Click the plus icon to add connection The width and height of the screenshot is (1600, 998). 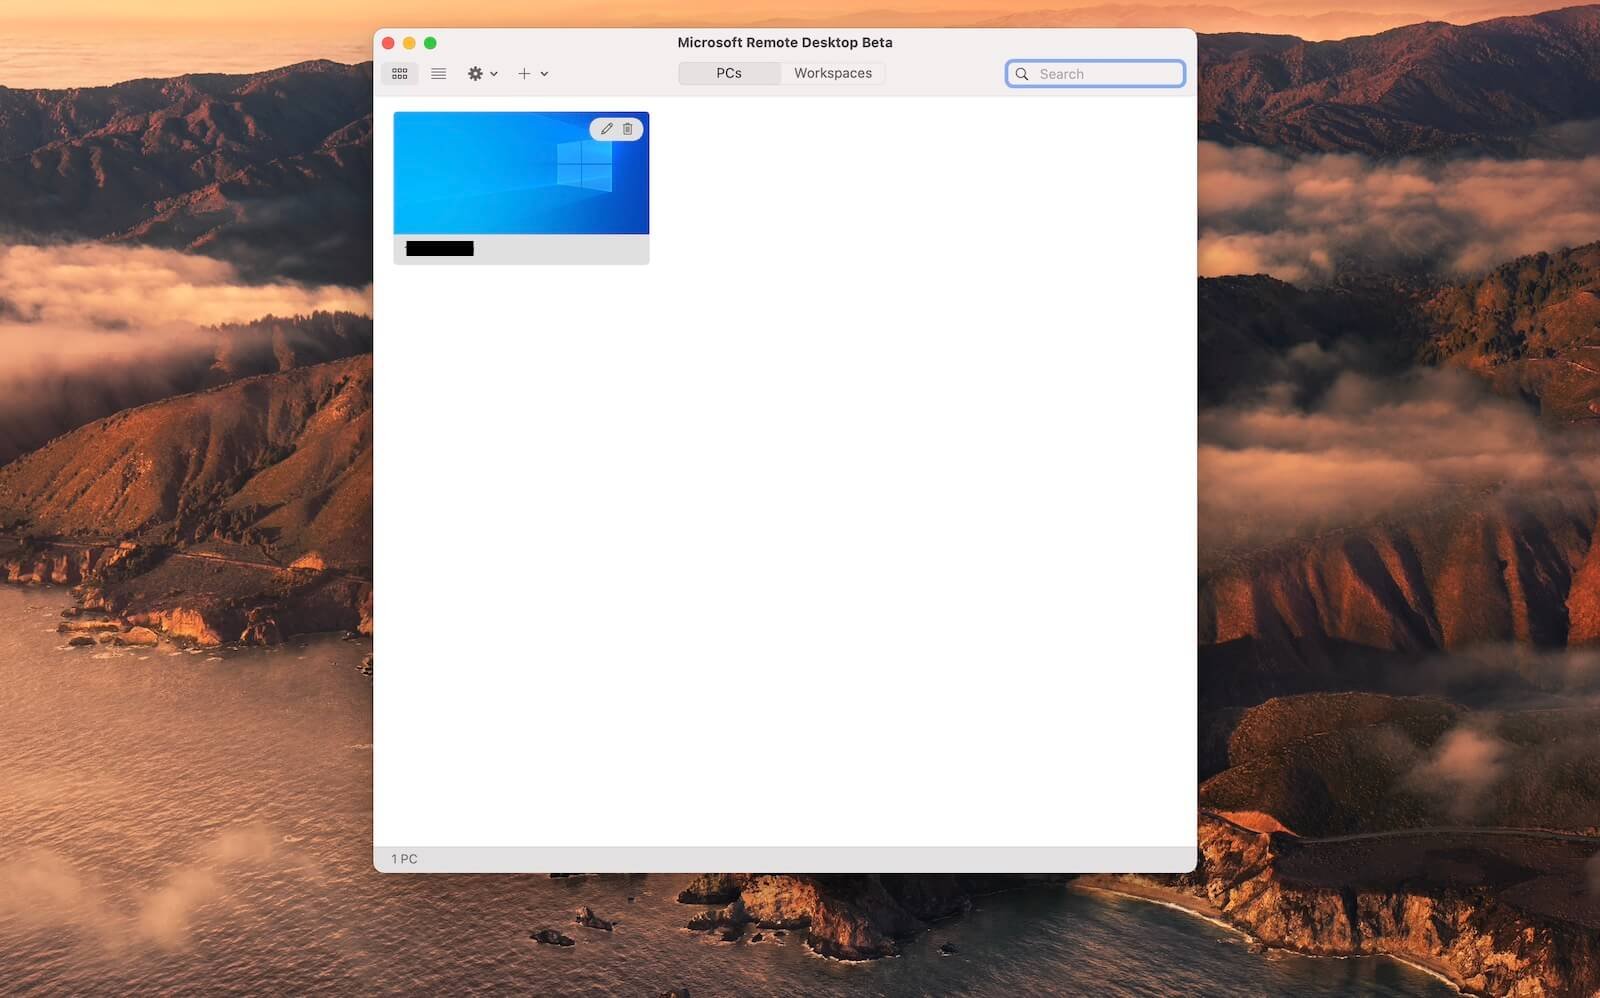click(x=523, y=74)
